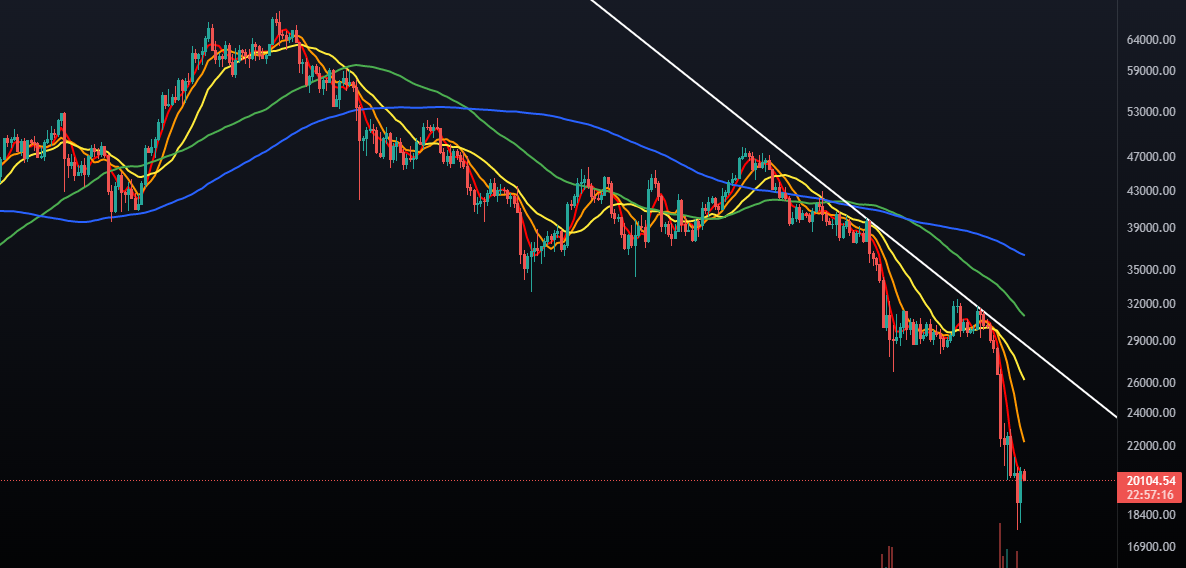1186x568 pixels.
Task: Click the 22000.00 price axis label
Action: [1149, 445]
